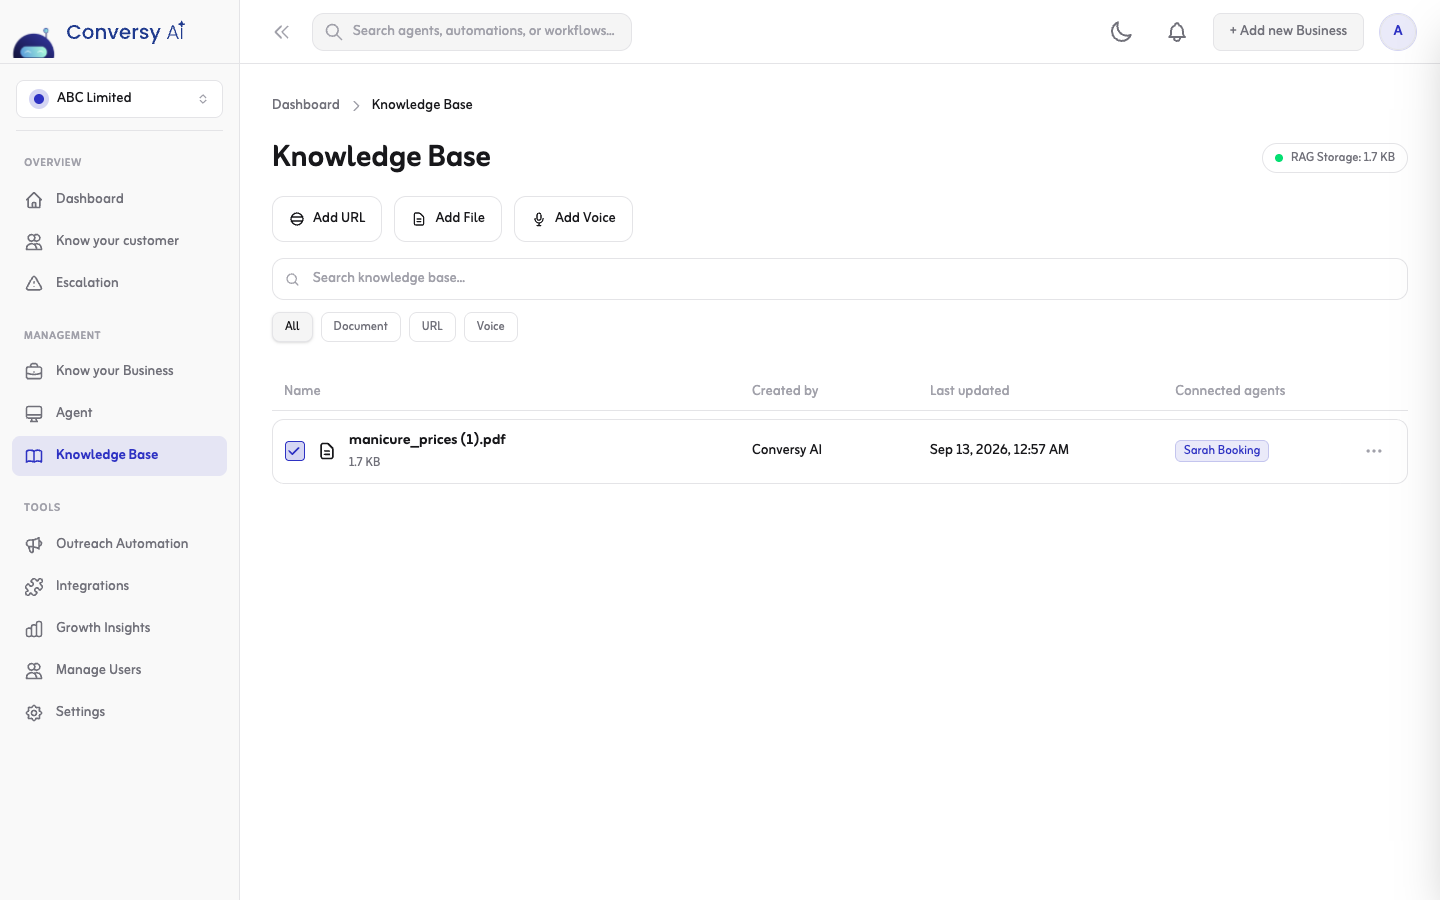
Task: Open Knowledge Base in the sidebar
Action: point(119,456)
